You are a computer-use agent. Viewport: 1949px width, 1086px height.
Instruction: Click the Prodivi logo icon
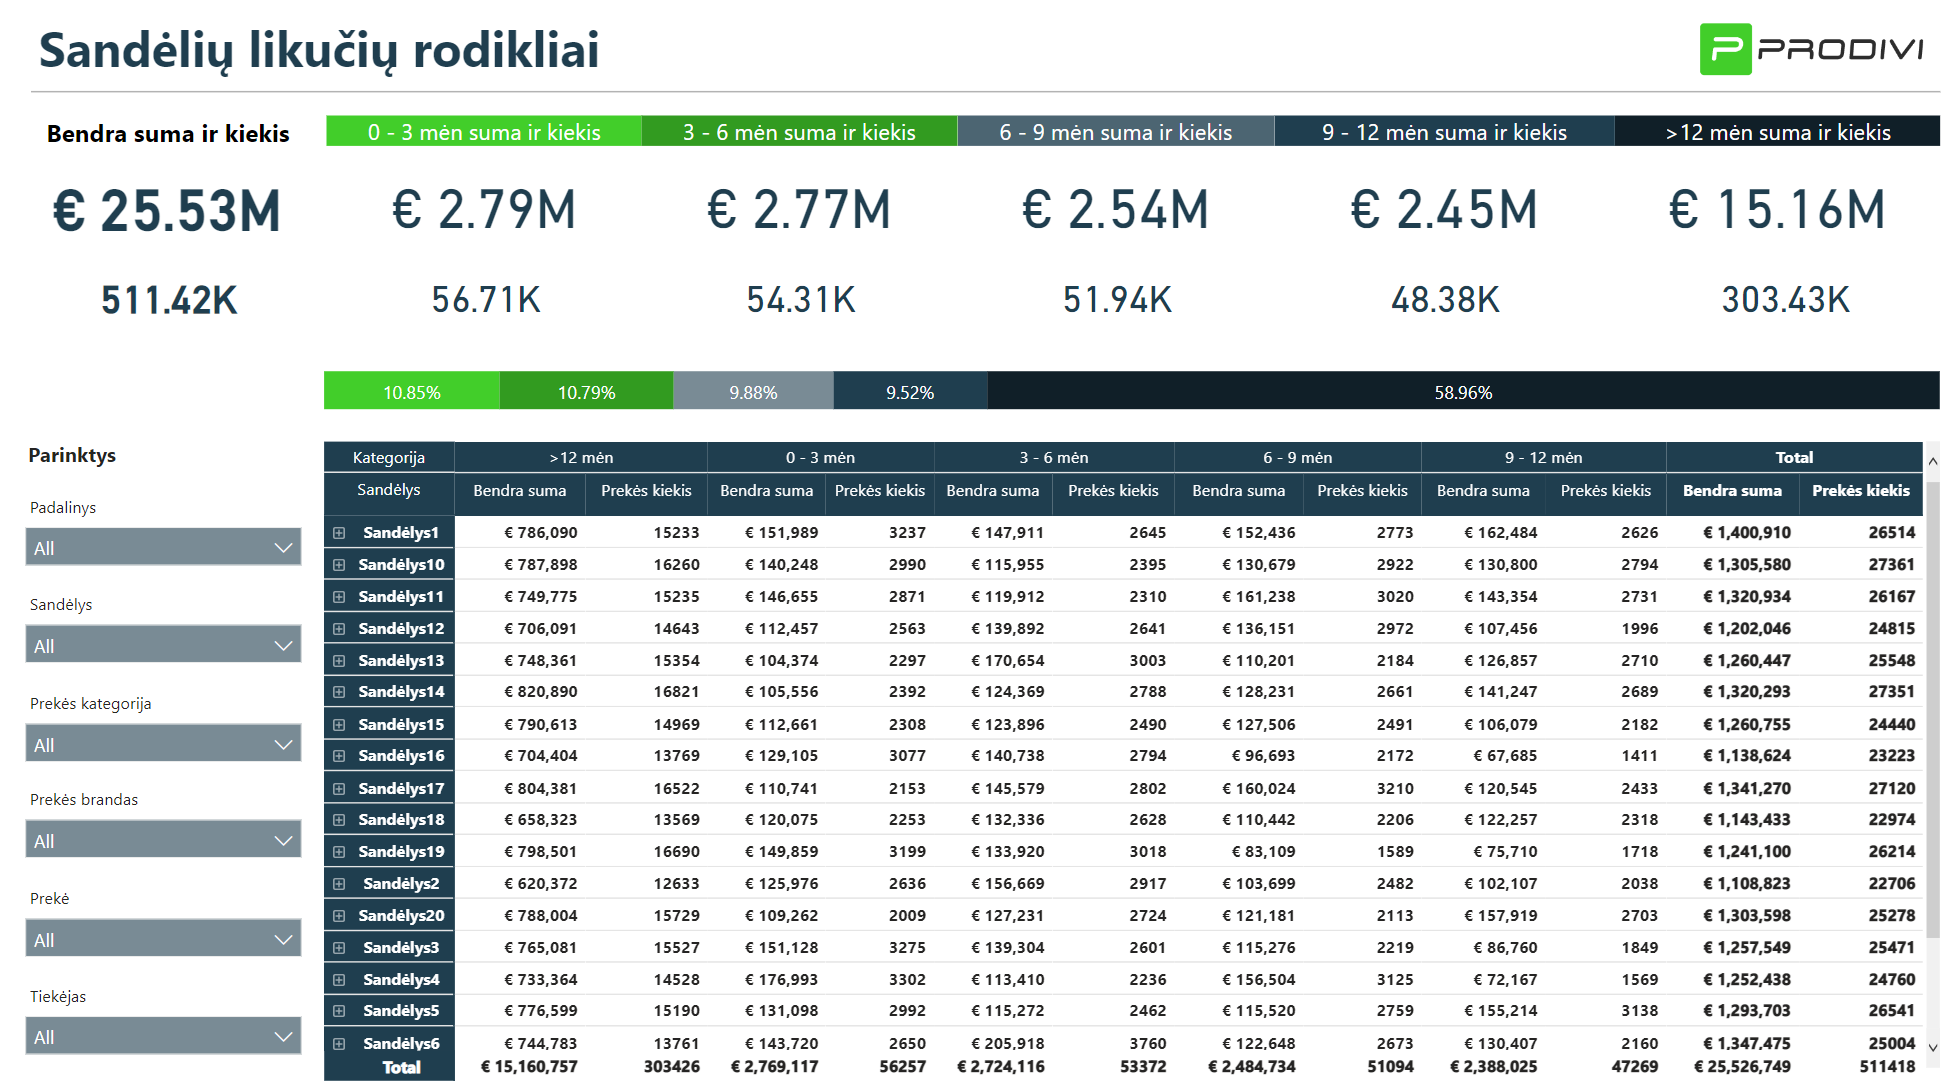(1725, 49)
